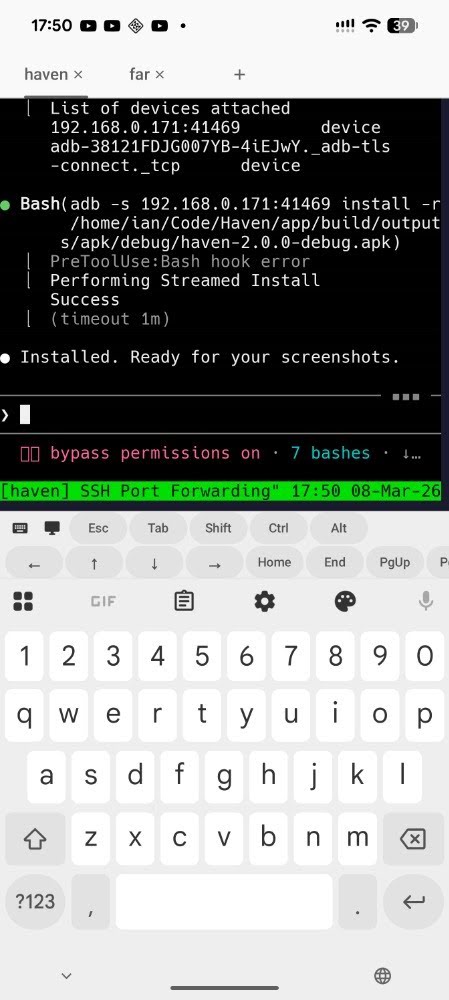Tap the keyboard toggle icon in key bar
The width and height of the screenshot is (449, 1000).
coord(20,528)
